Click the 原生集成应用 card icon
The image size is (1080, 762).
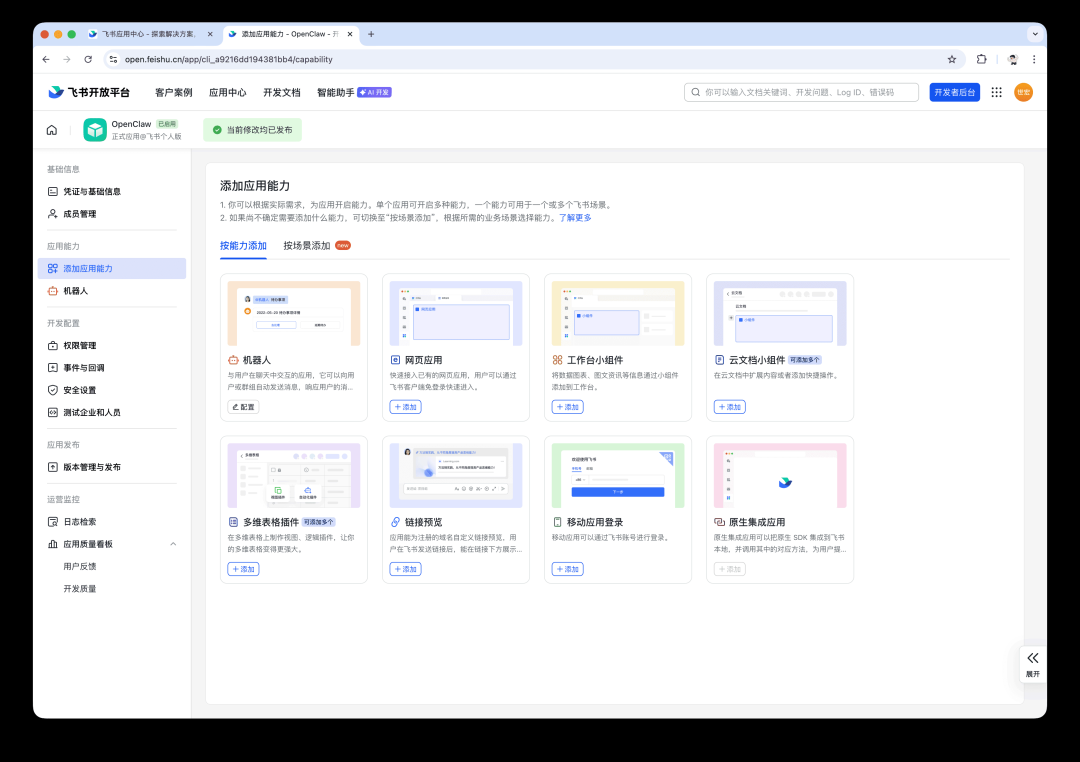pyautogui.click(x=719, y=522)
